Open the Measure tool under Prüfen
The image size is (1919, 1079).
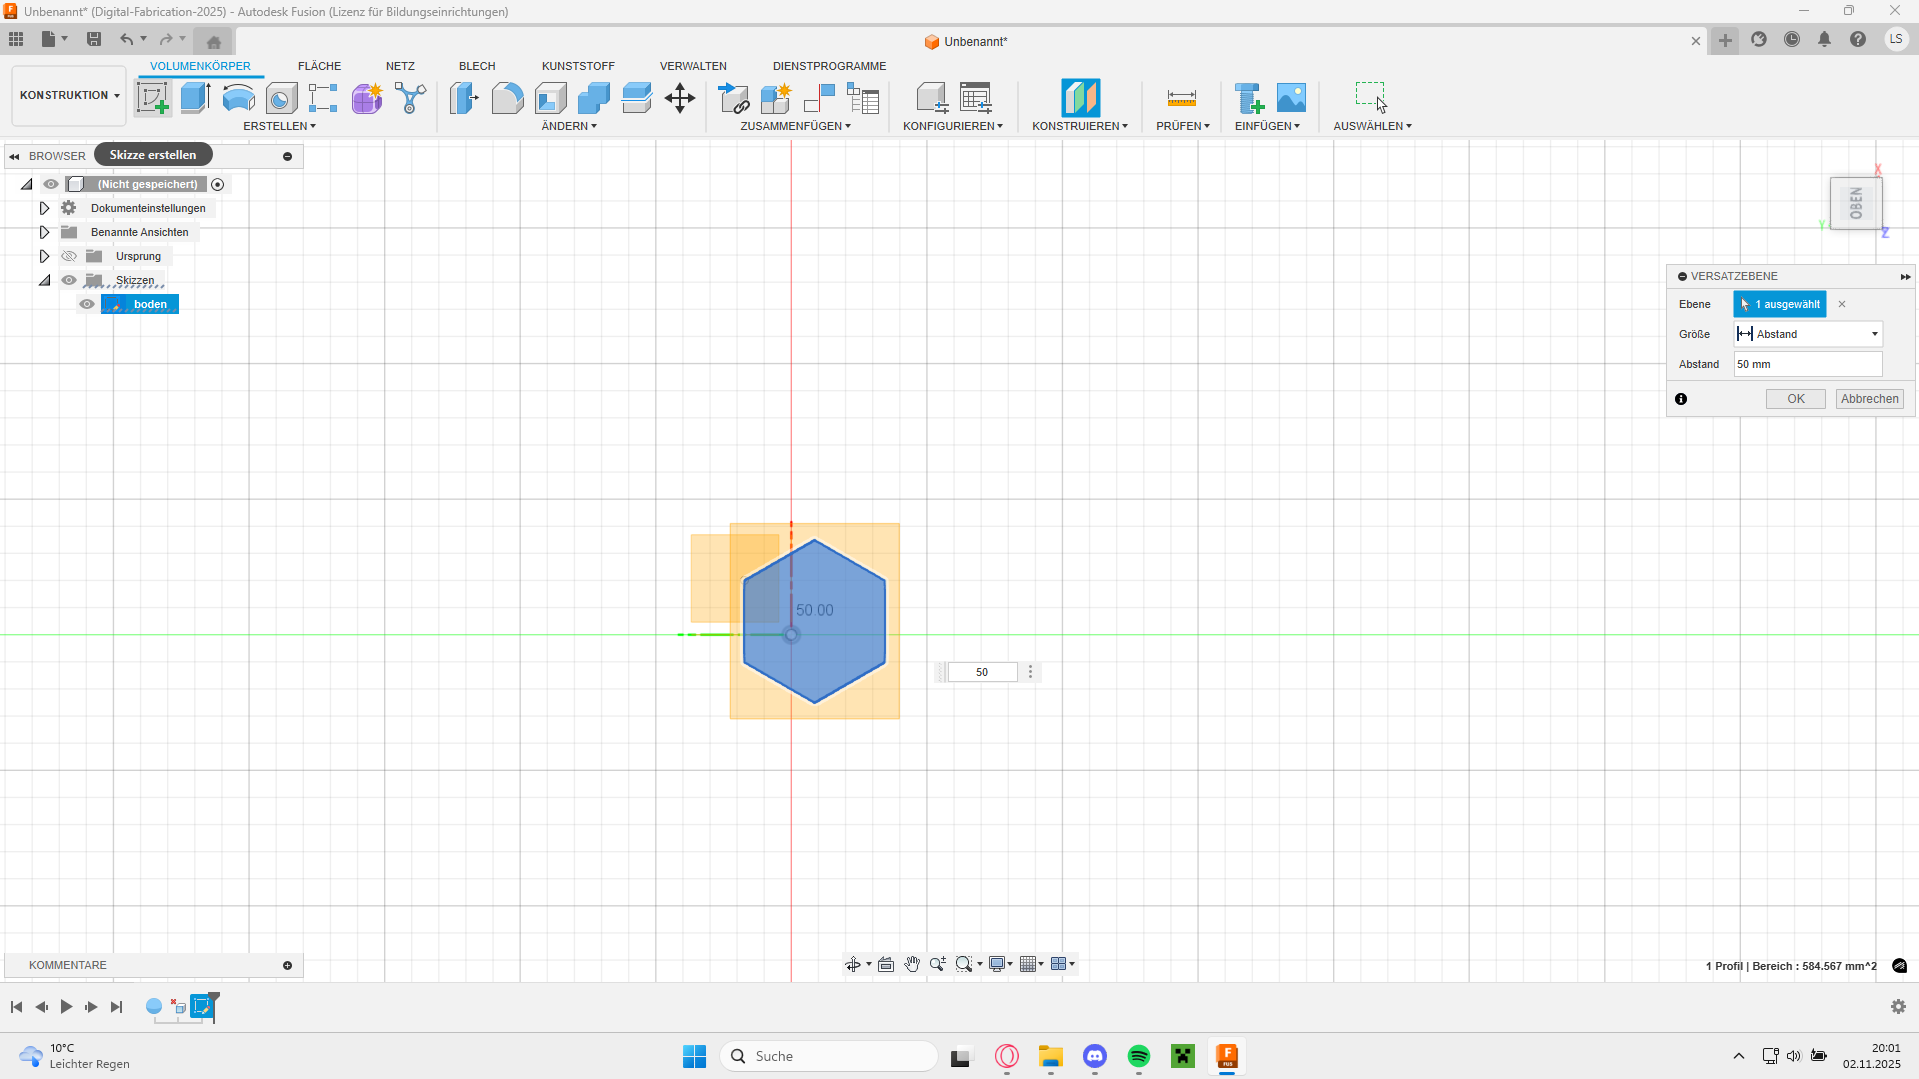click(x=1181, y=98)
